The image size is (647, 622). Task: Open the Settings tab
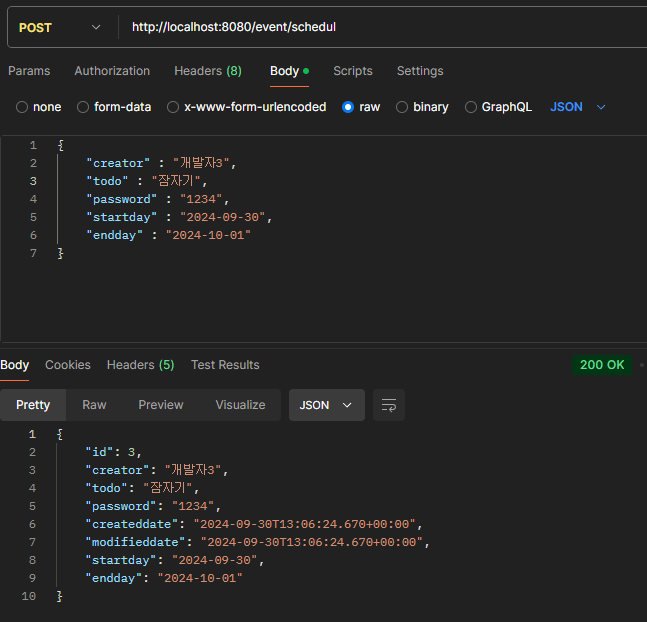click(420, 71)
